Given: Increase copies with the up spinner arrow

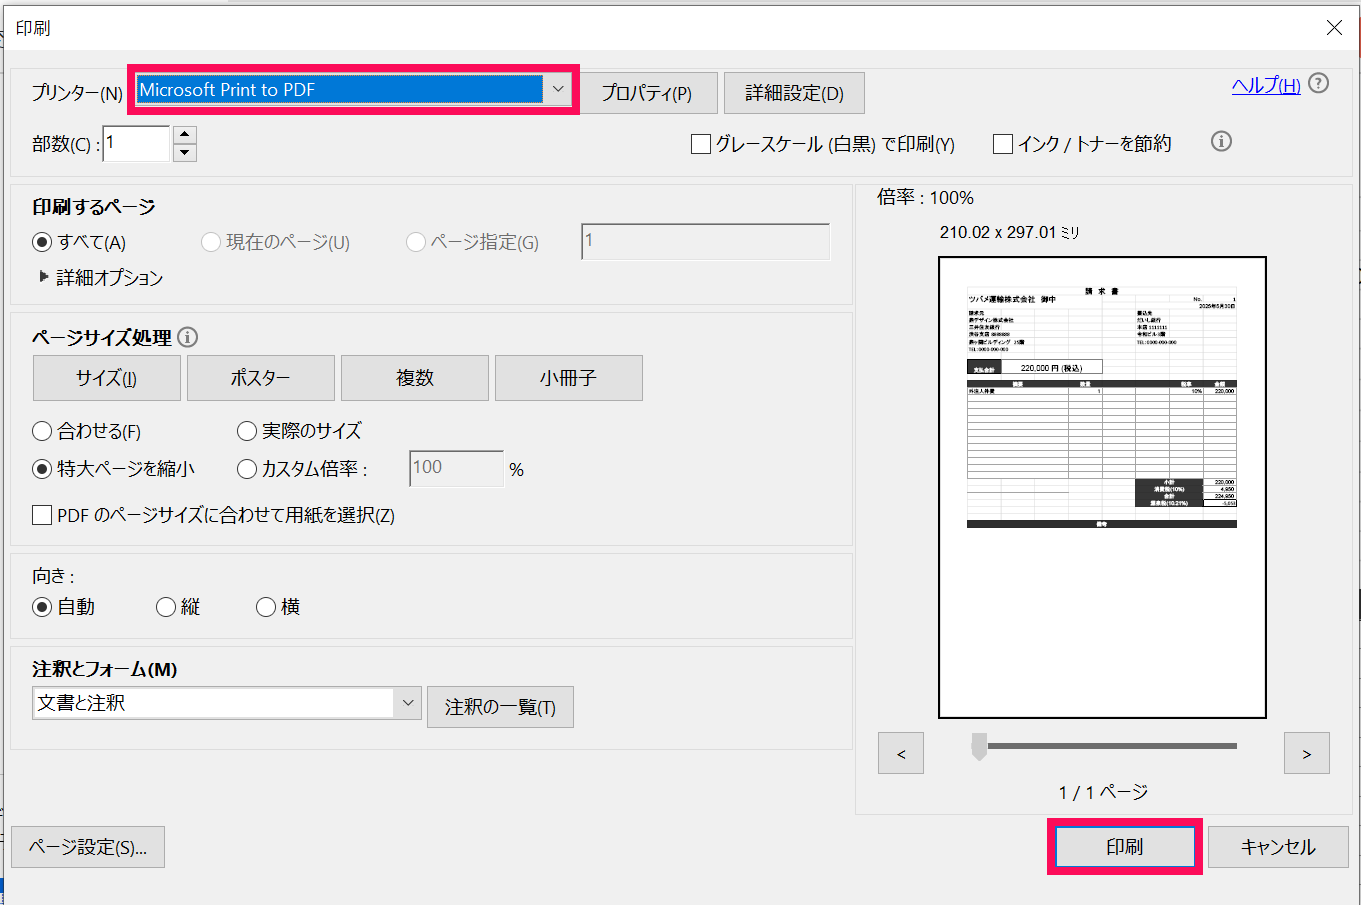Looking at the screenshot, I should pos(184,135).
